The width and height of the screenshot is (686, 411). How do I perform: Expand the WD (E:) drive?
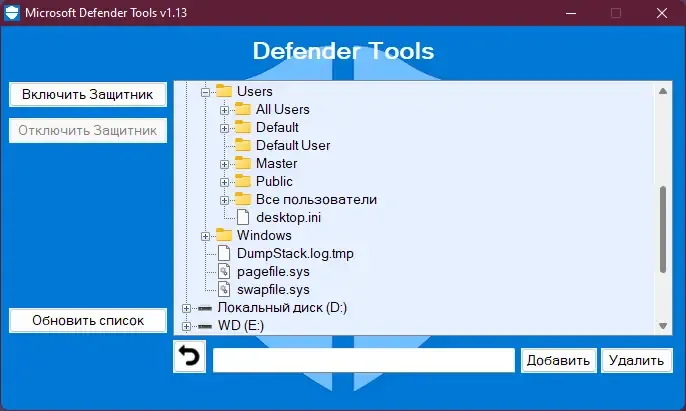(x=186, y=327)
